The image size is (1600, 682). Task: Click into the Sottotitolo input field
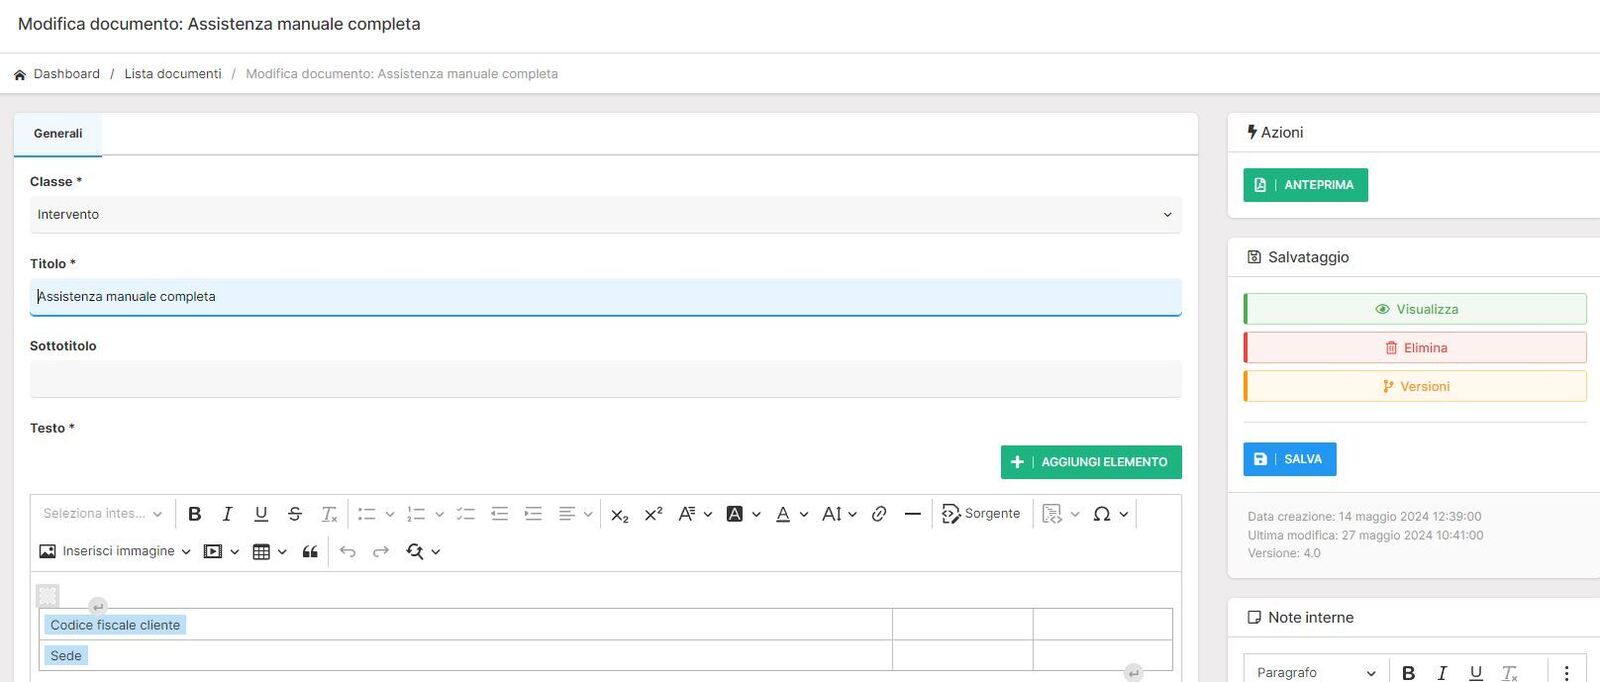coord(605,379)
